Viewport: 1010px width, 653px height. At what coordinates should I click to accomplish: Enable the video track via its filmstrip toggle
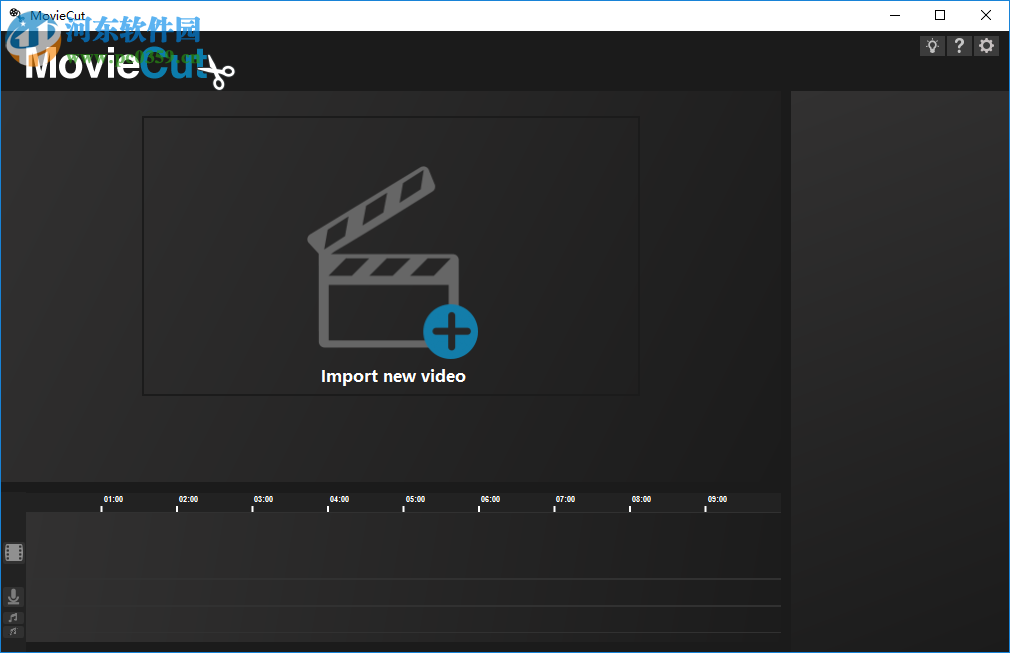tap(13, 552)
